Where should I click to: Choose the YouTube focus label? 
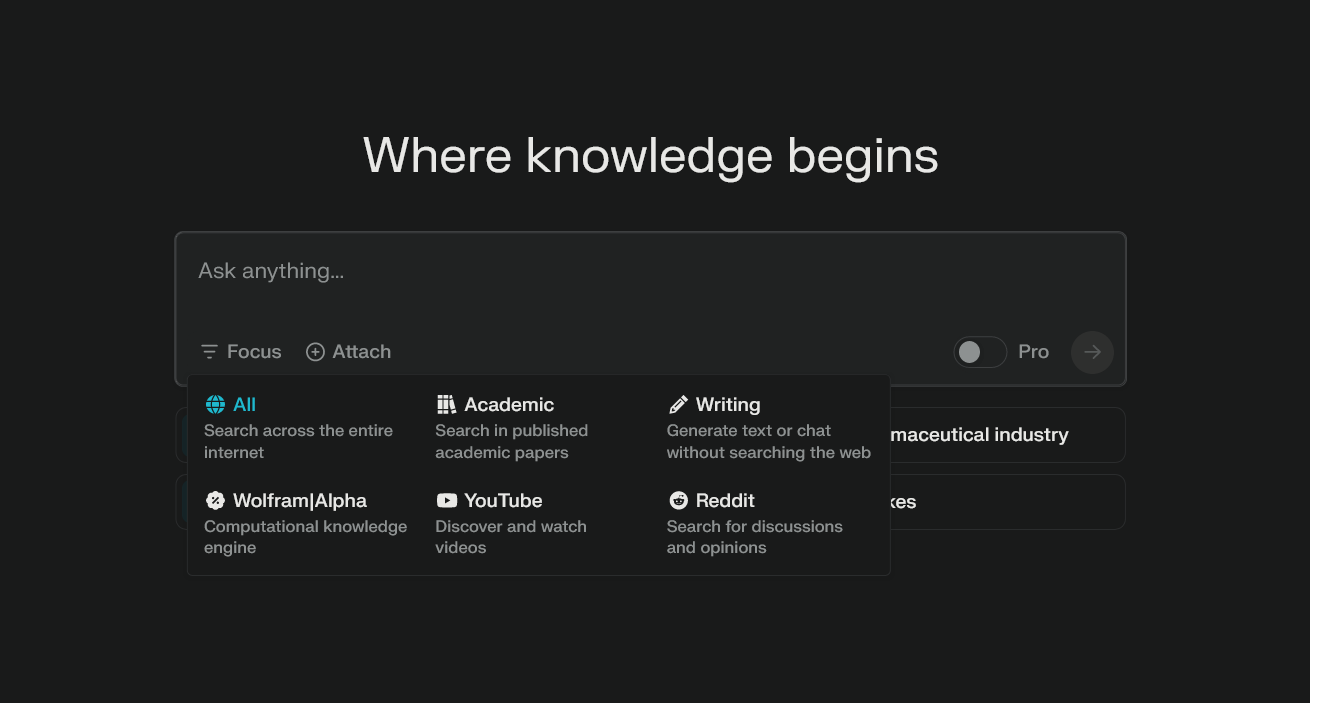point(503,501)
